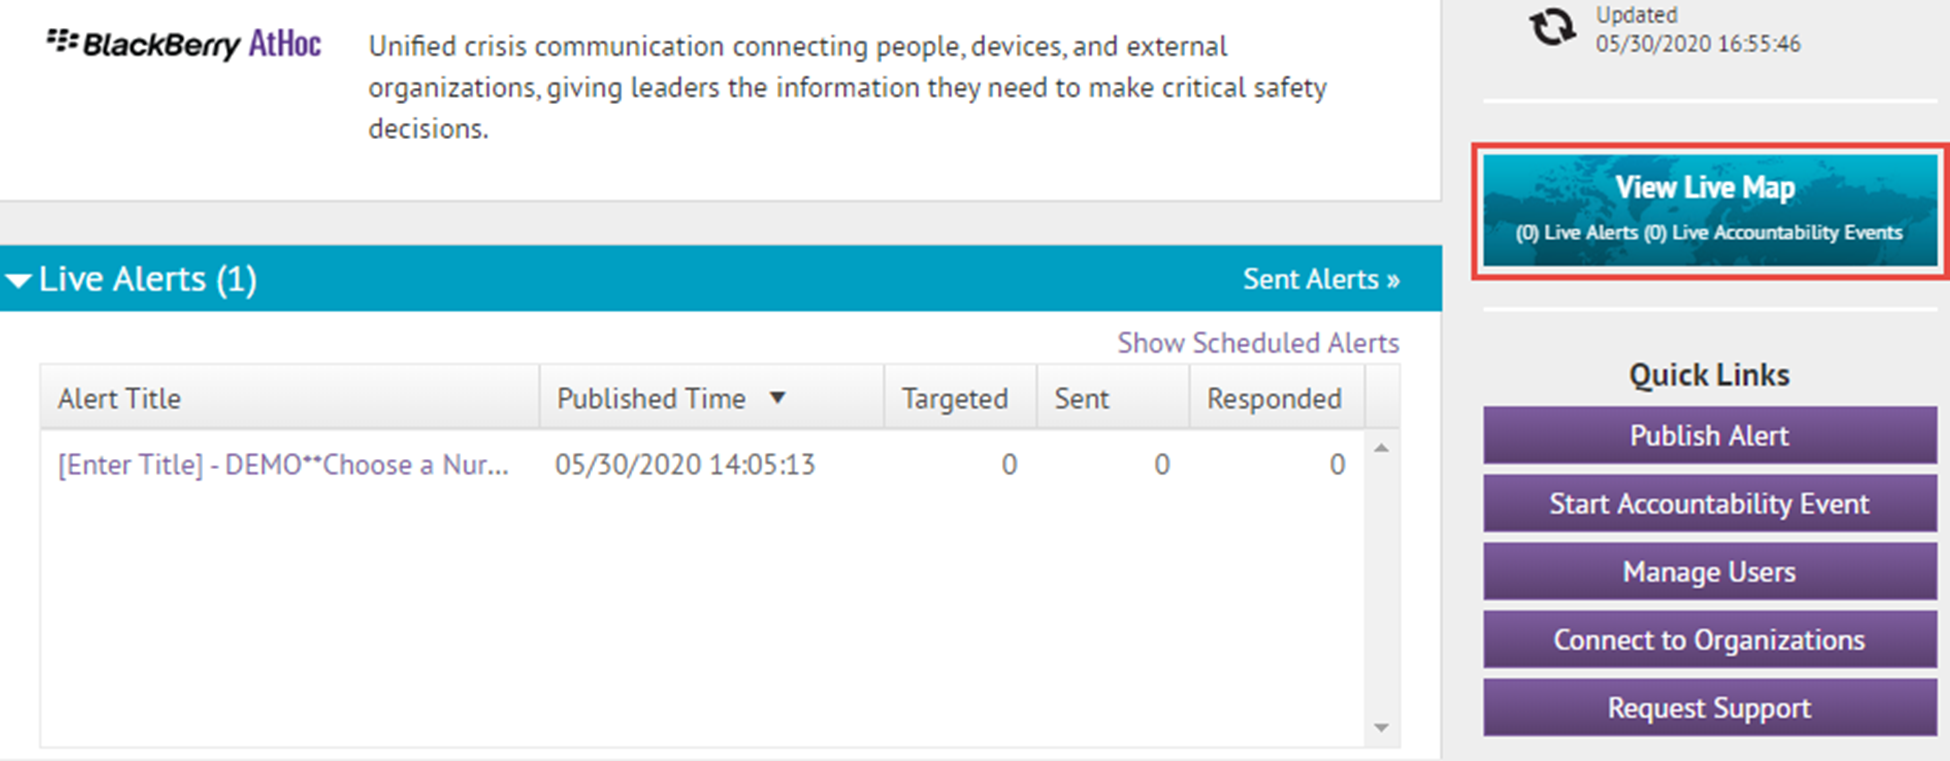The width and height of the screenshot is (1950, 761).
Task: Click the Published Time sort arrow
Action: [777, 398]
